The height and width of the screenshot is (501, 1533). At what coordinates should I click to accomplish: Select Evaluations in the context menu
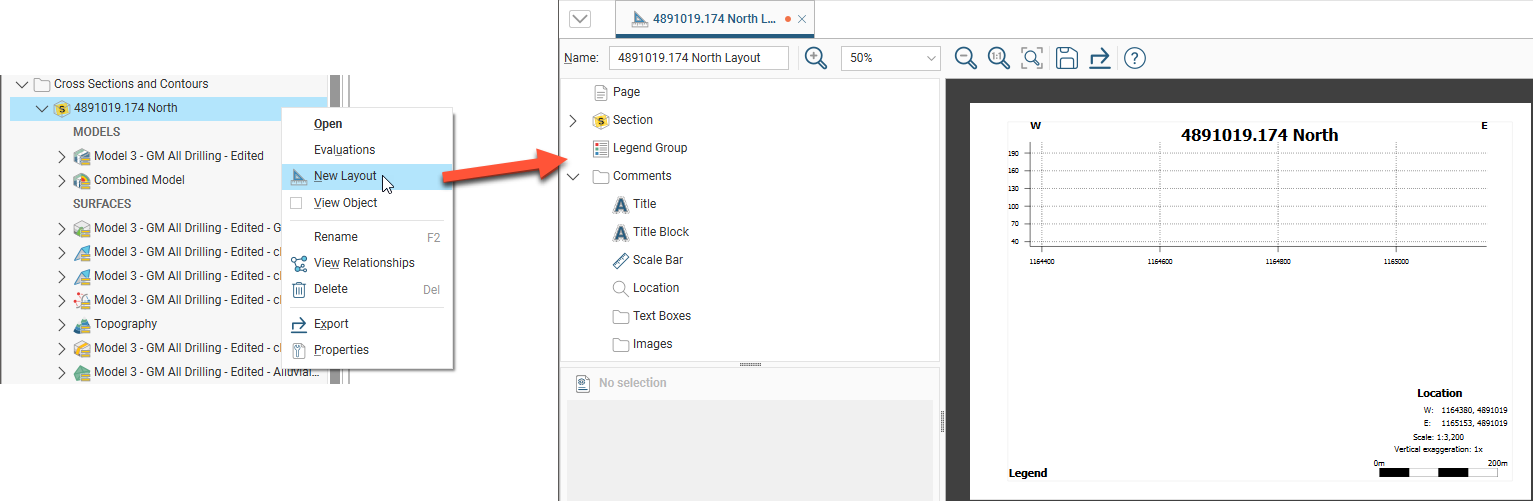[x=344, y=150]
